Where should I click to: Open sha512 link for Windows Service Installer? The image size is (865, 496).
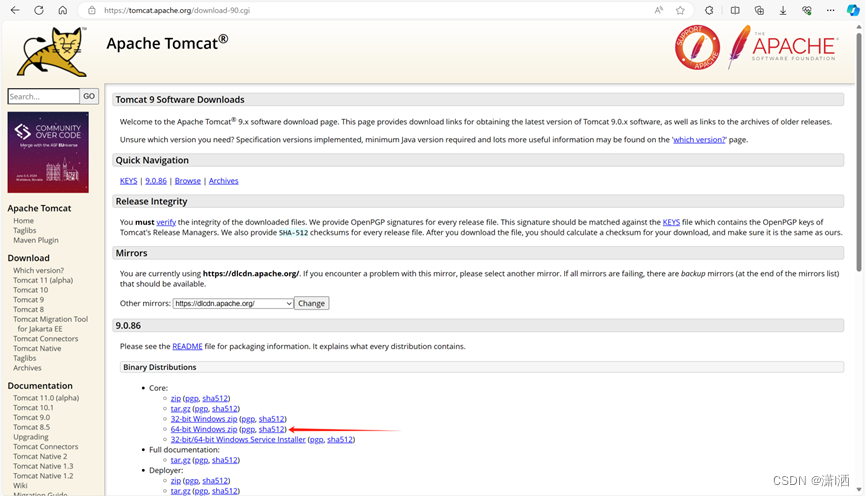(340, 440)
